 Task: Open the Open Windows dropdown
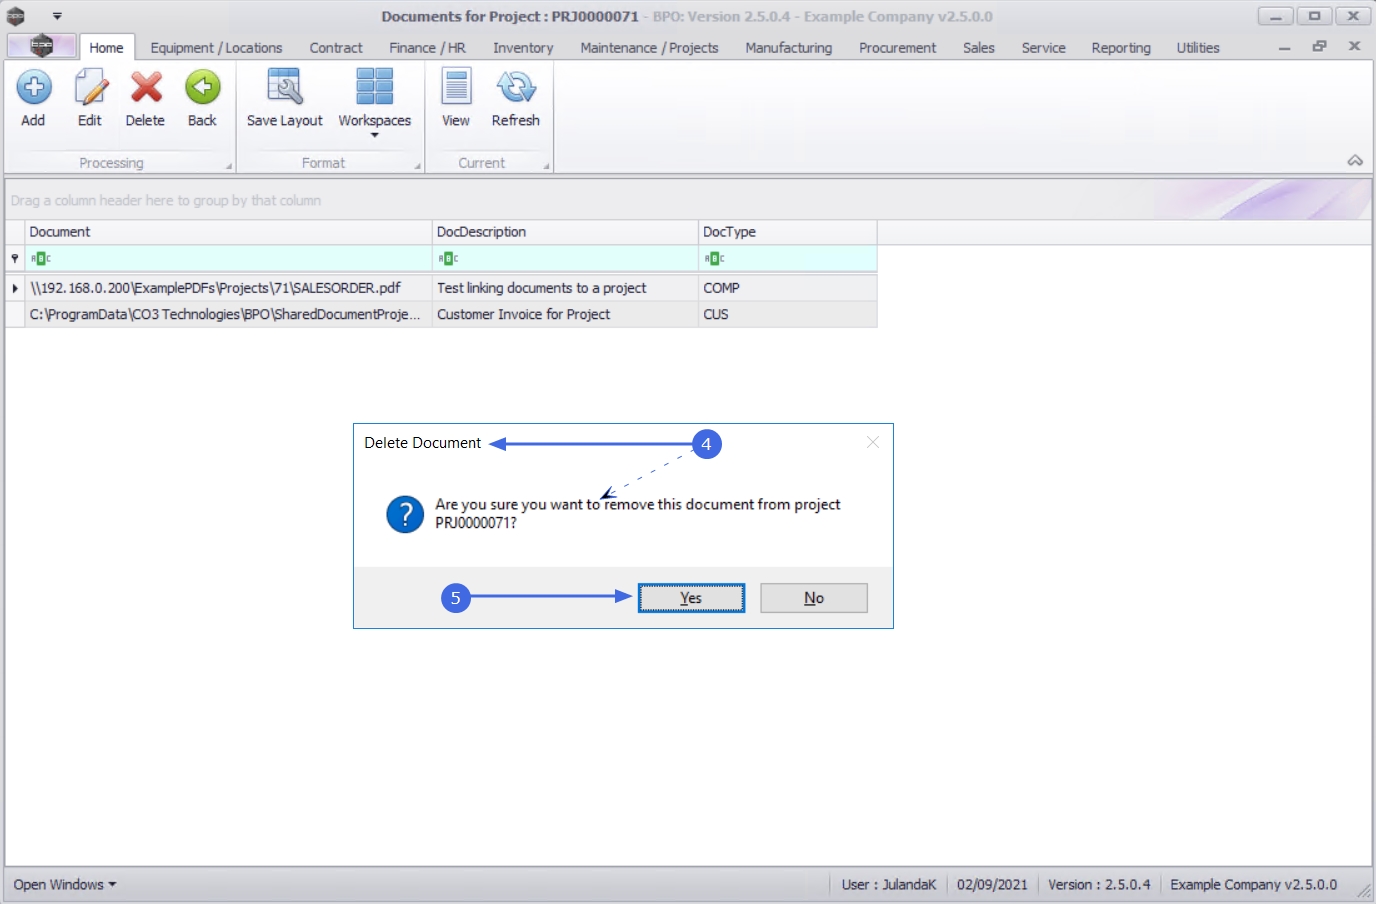point(65,885)
